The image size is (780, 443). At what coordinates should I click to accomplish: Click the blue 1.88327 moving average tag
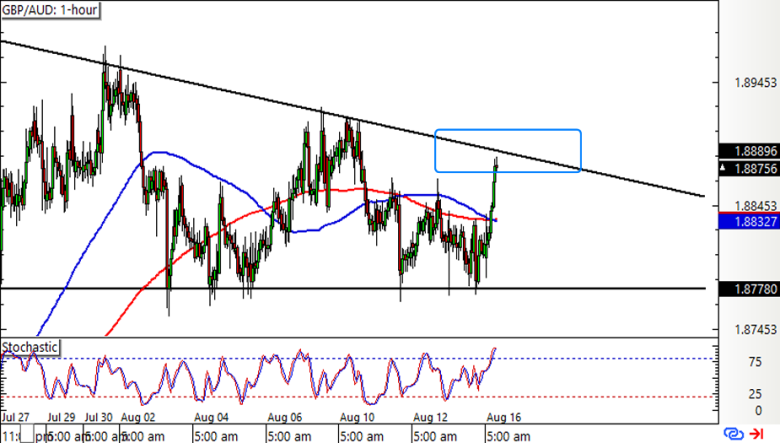749,222
